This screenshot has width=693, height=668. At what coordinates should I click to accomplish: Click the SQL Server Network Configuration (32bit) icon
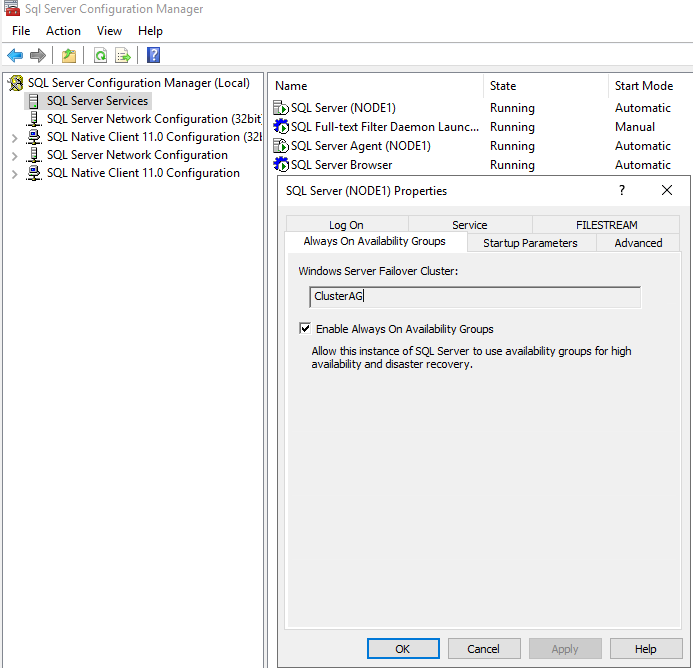[x=34, y=119]
